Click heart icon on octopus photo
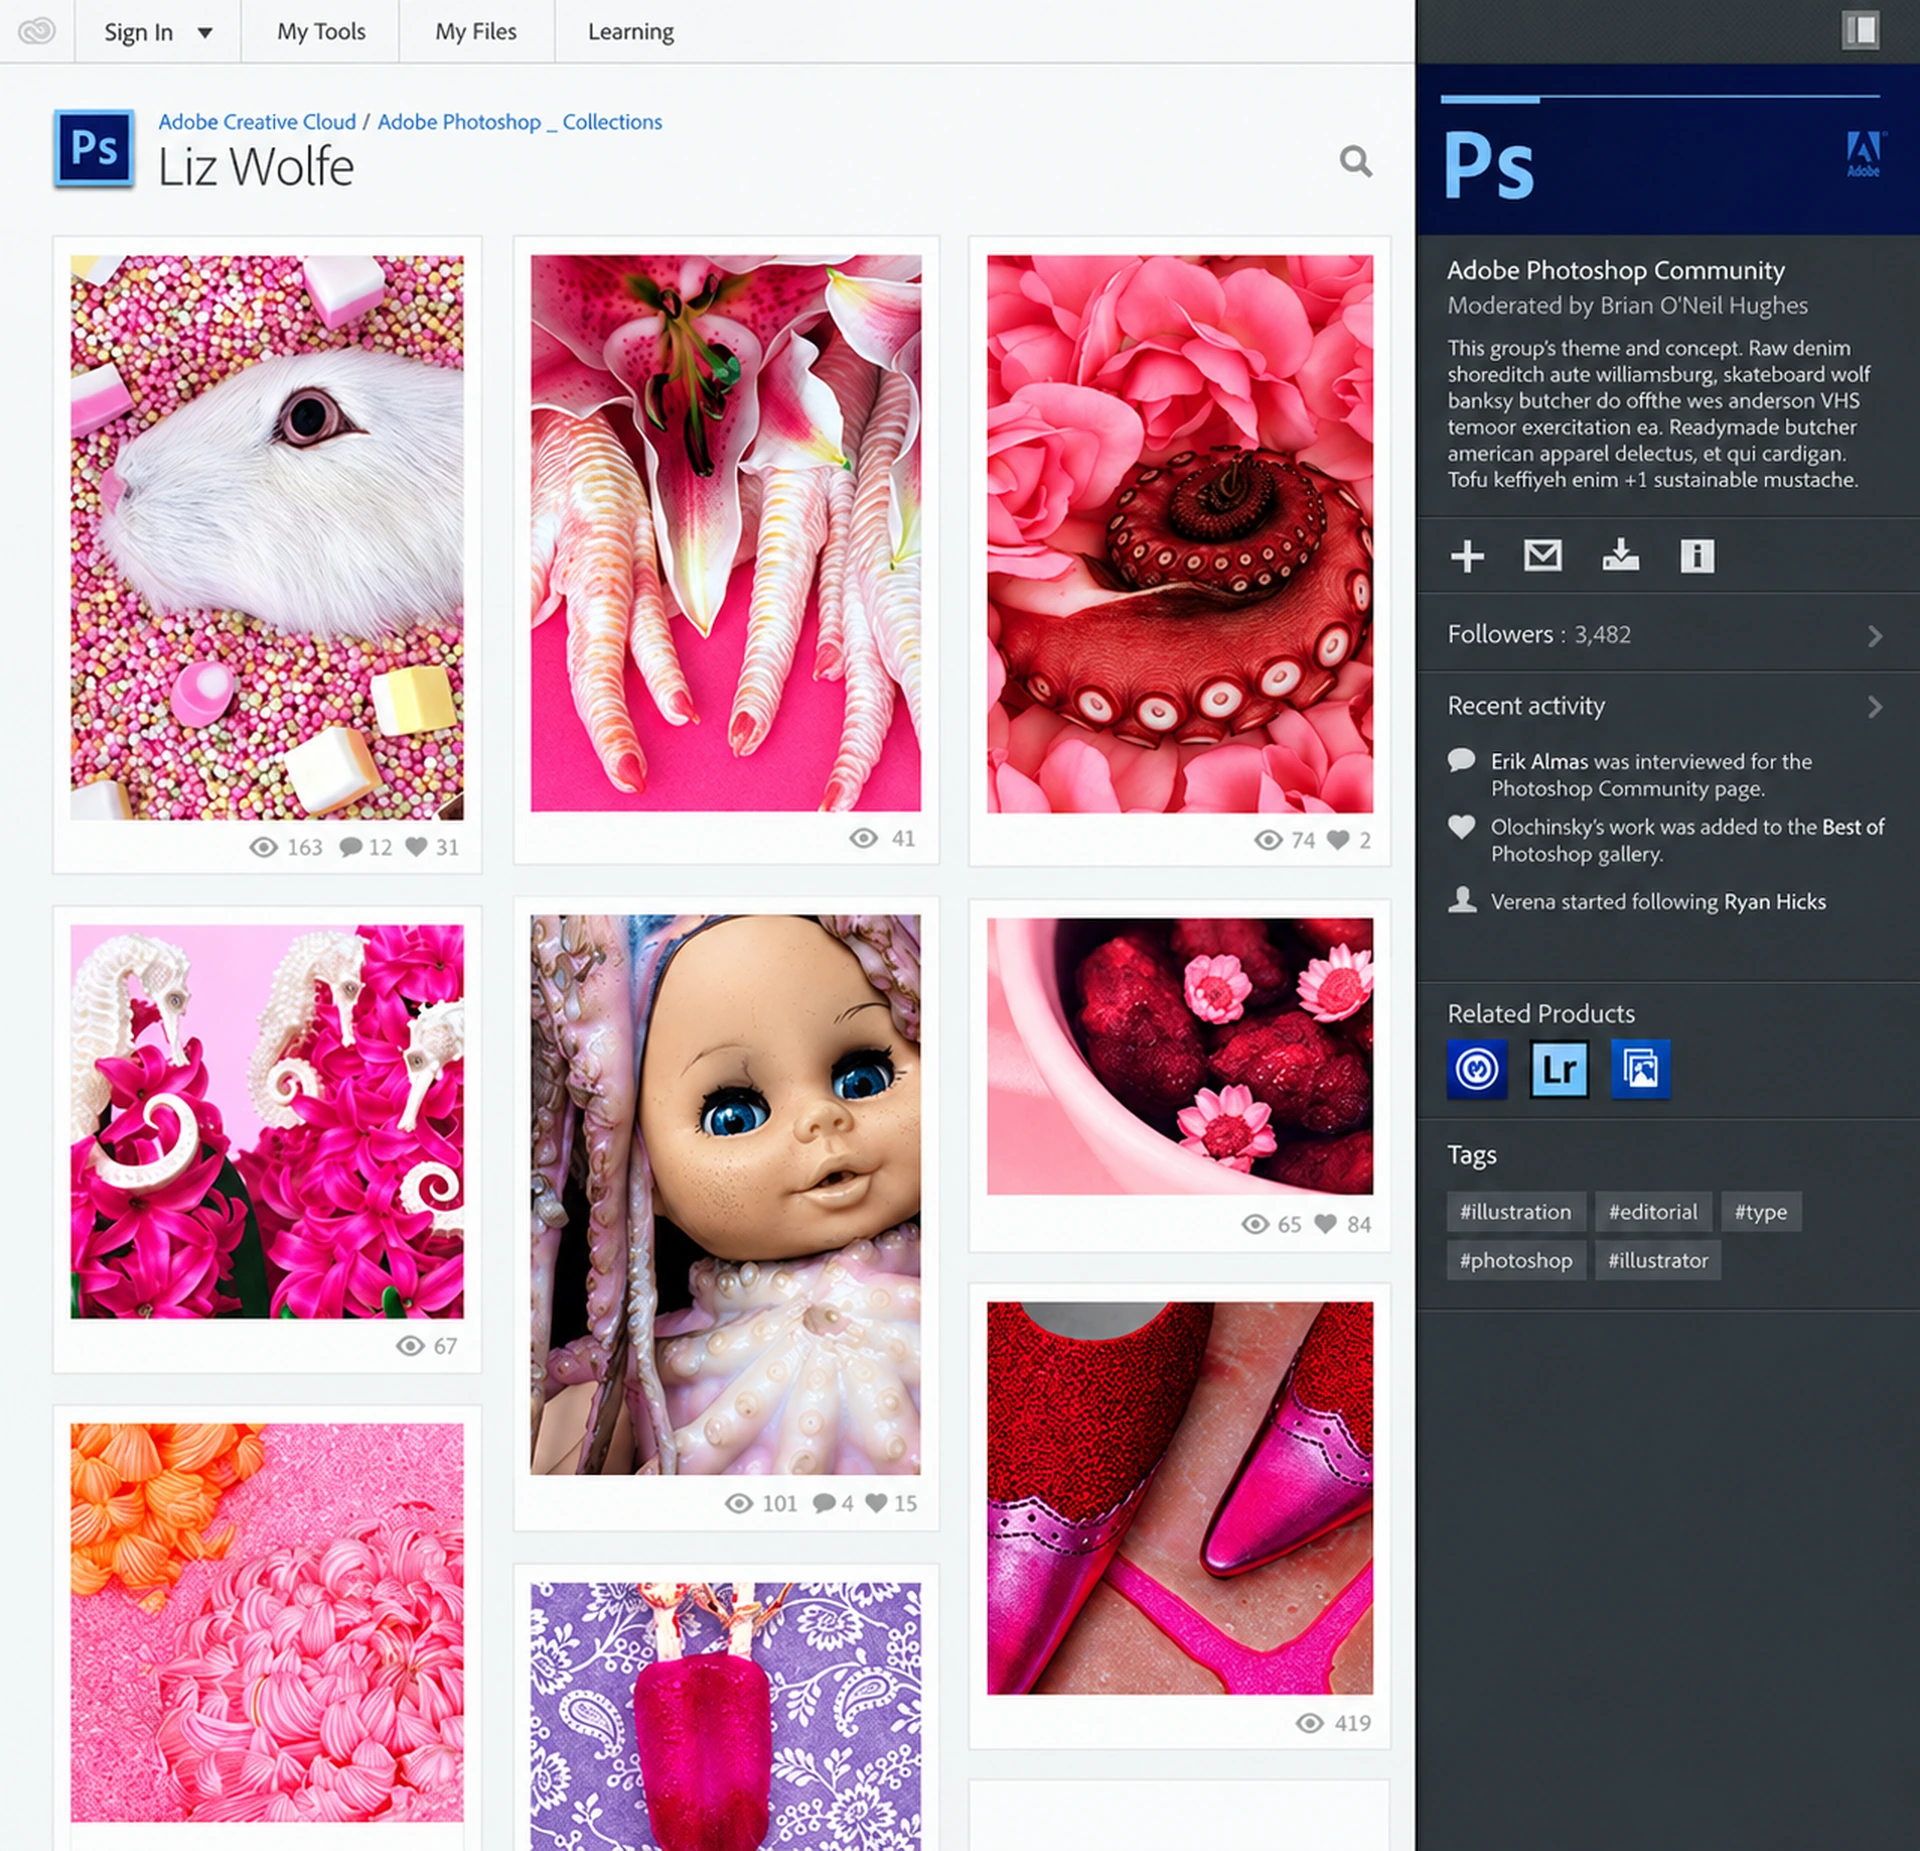This screenshot has width=1920, height=1851. pyautogui.click(x=1338, y=840)
